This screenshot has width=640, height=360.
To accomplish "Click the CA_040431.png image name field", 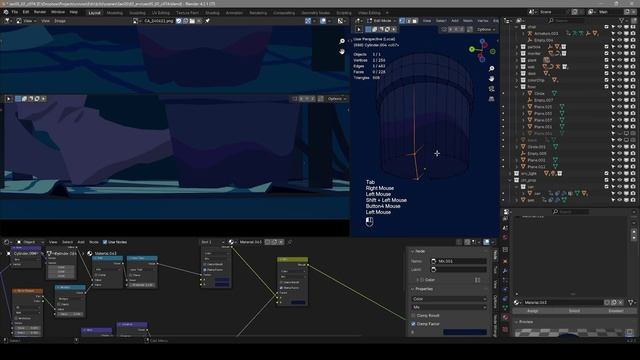I will click(x=159, y=20).
